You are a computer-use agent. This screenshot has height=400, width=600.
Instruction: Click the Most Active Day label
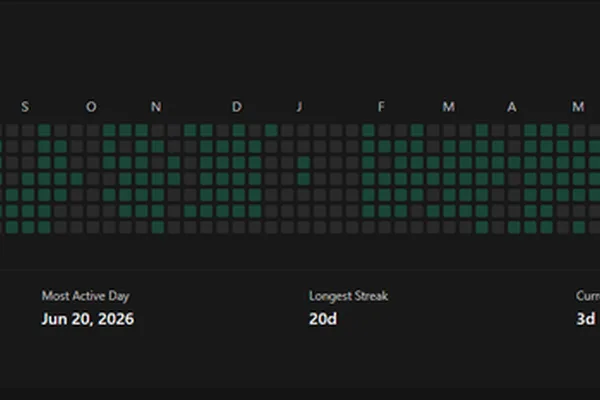pos(86,296)
